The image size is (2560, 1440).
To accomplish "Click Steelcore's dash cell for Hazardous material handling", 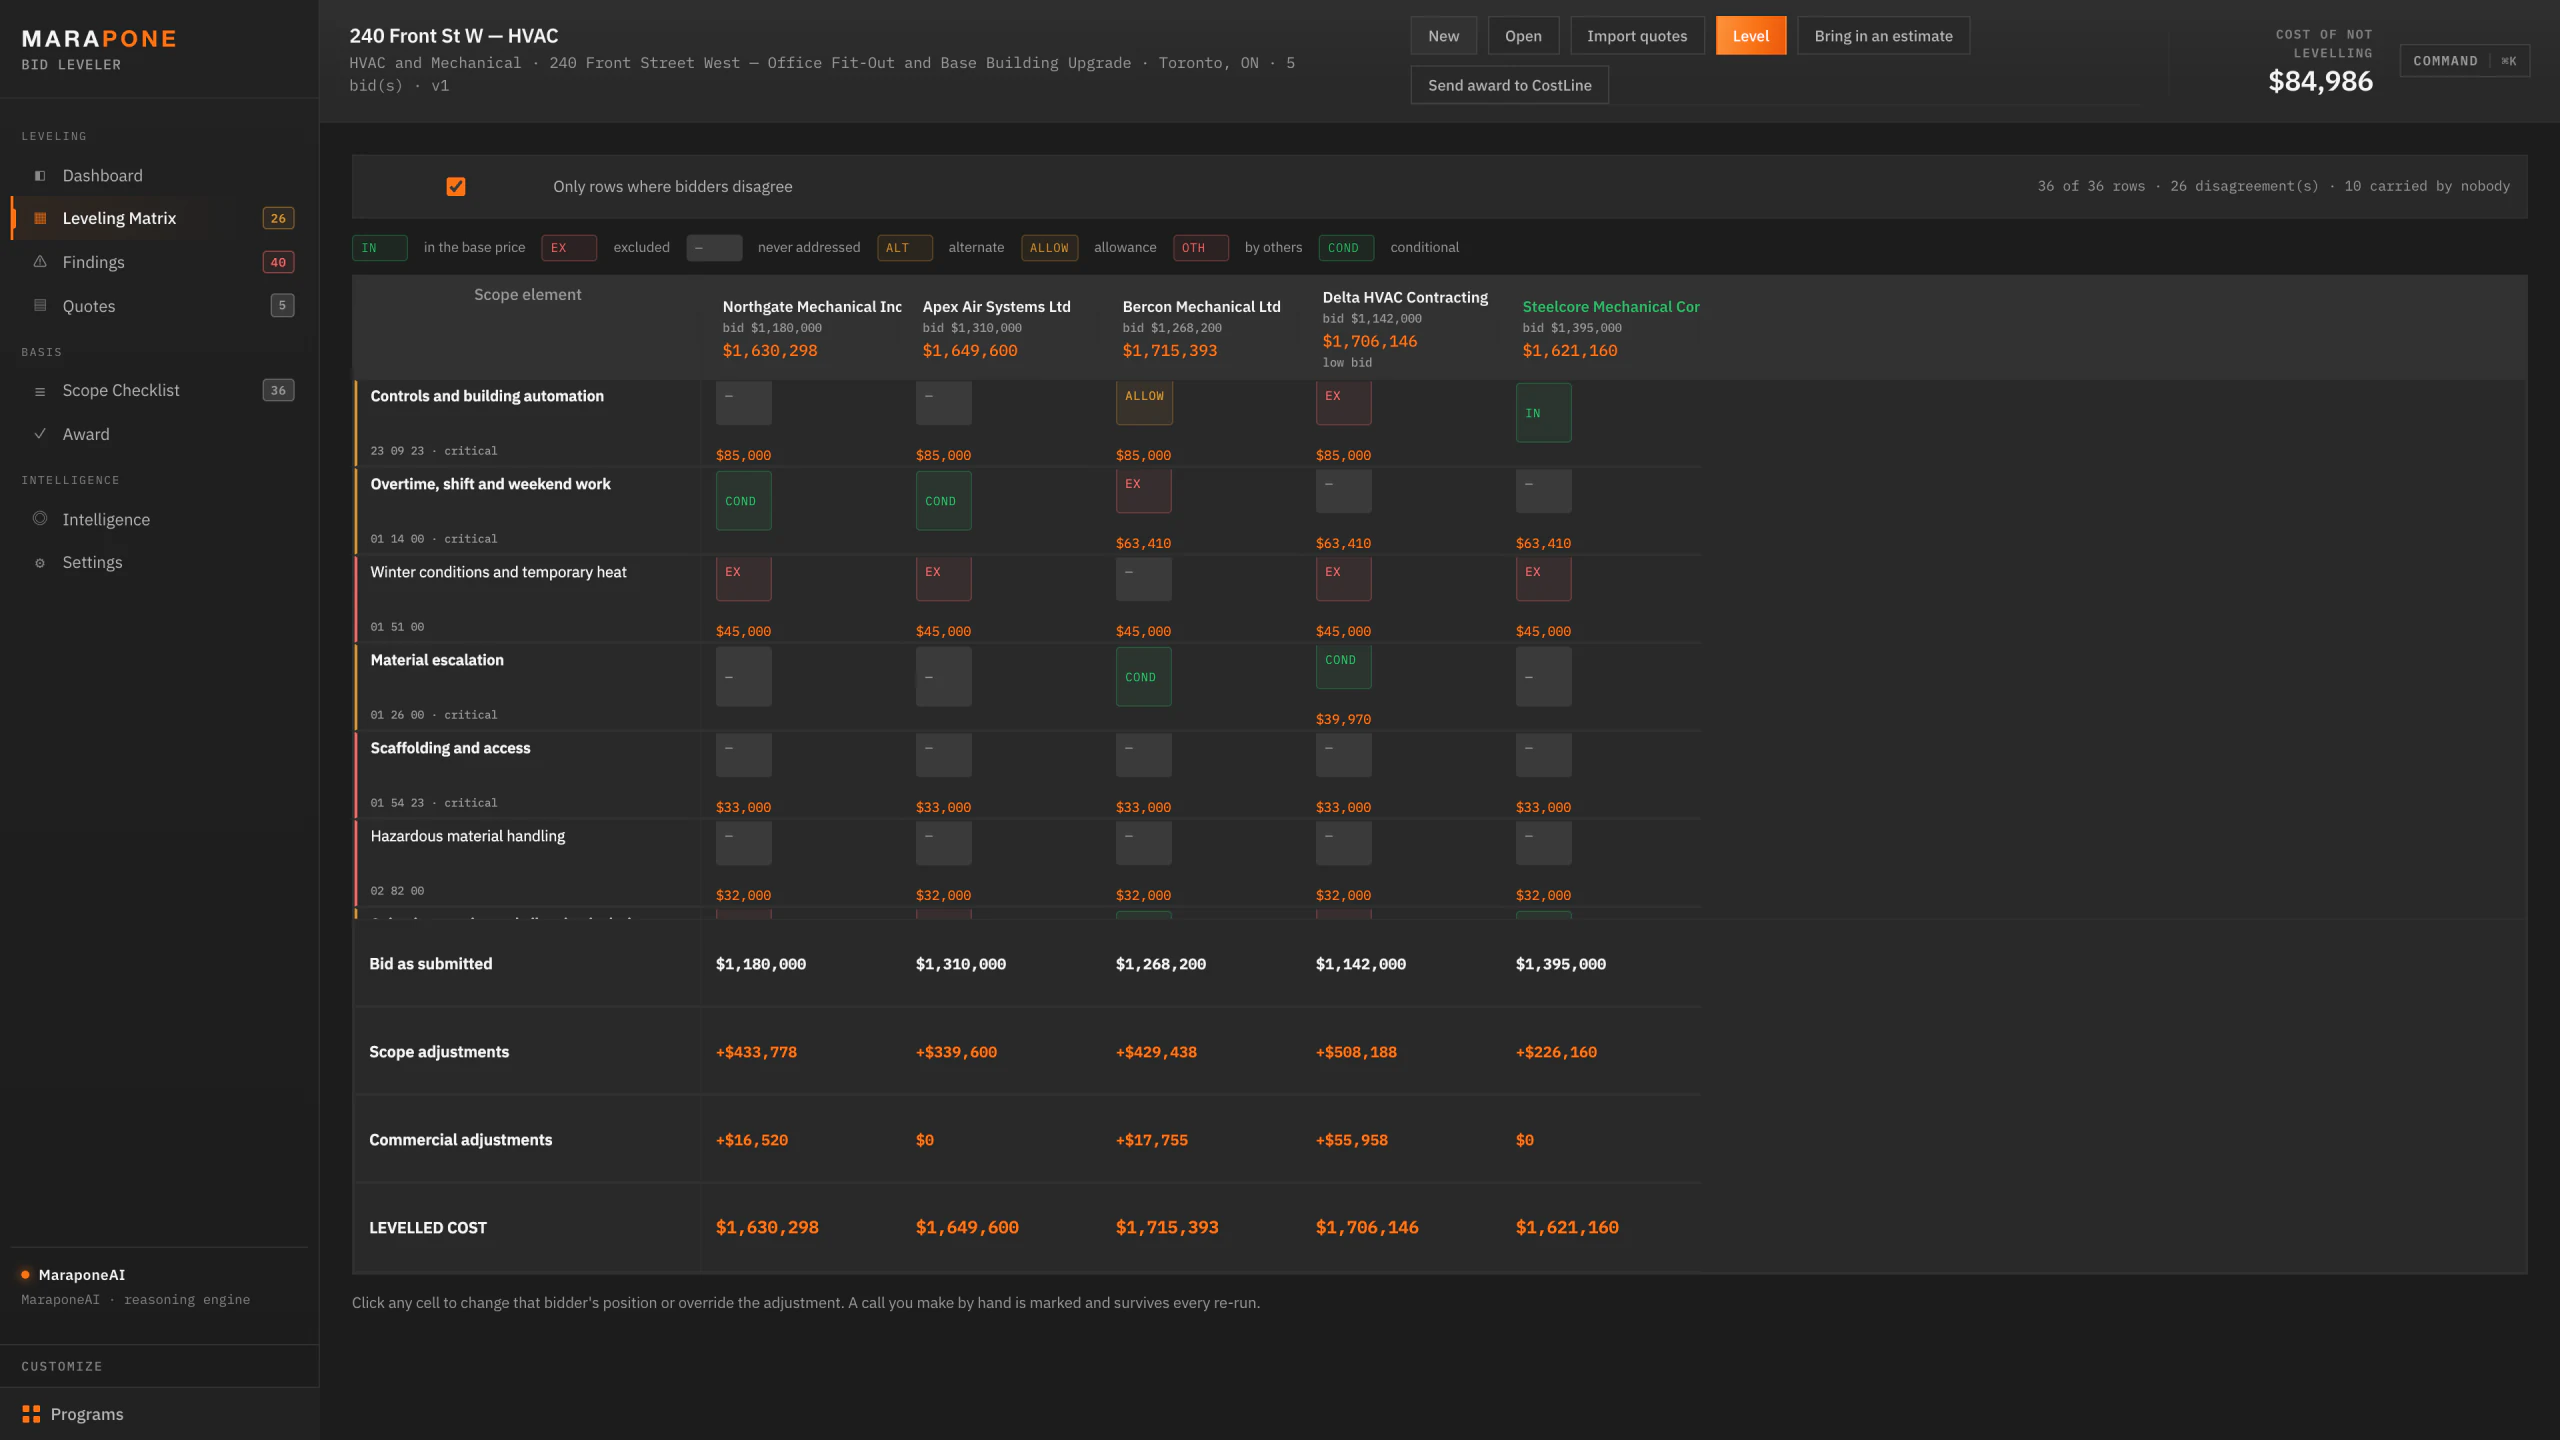I will coord(1543,843).
